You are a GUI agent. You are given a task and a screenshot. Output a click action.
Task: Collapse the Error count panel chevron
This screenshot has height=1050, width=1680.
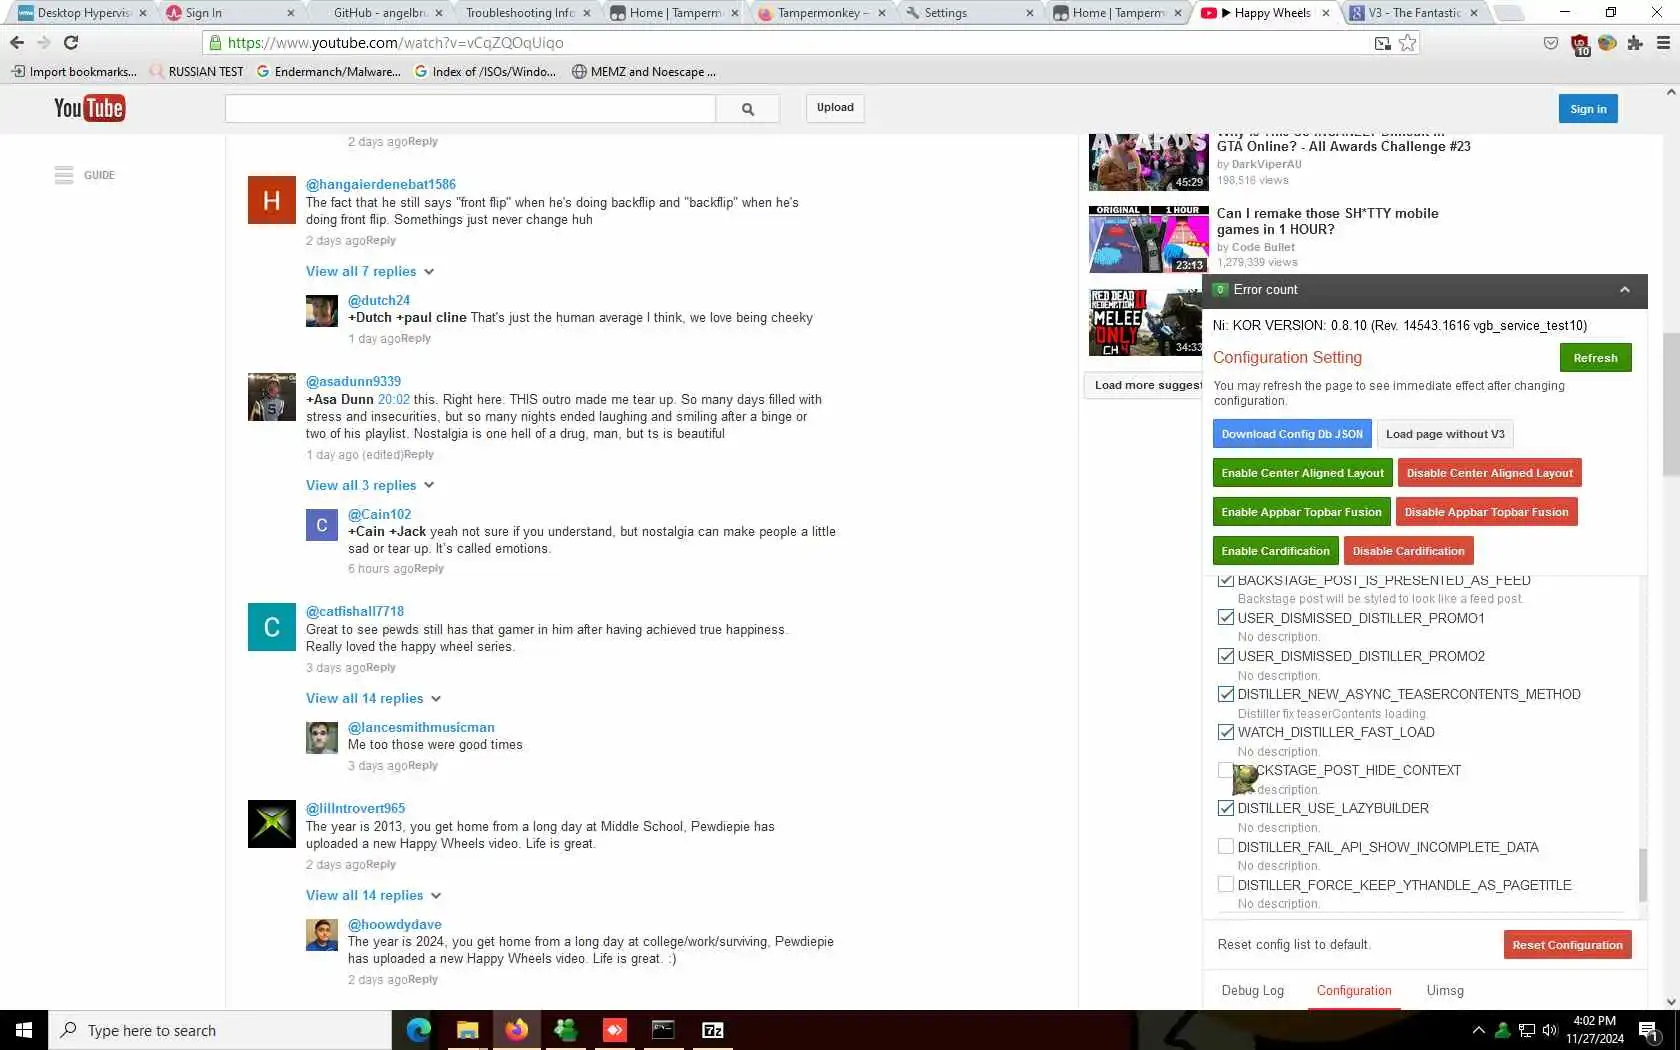tap(1625, 290)
